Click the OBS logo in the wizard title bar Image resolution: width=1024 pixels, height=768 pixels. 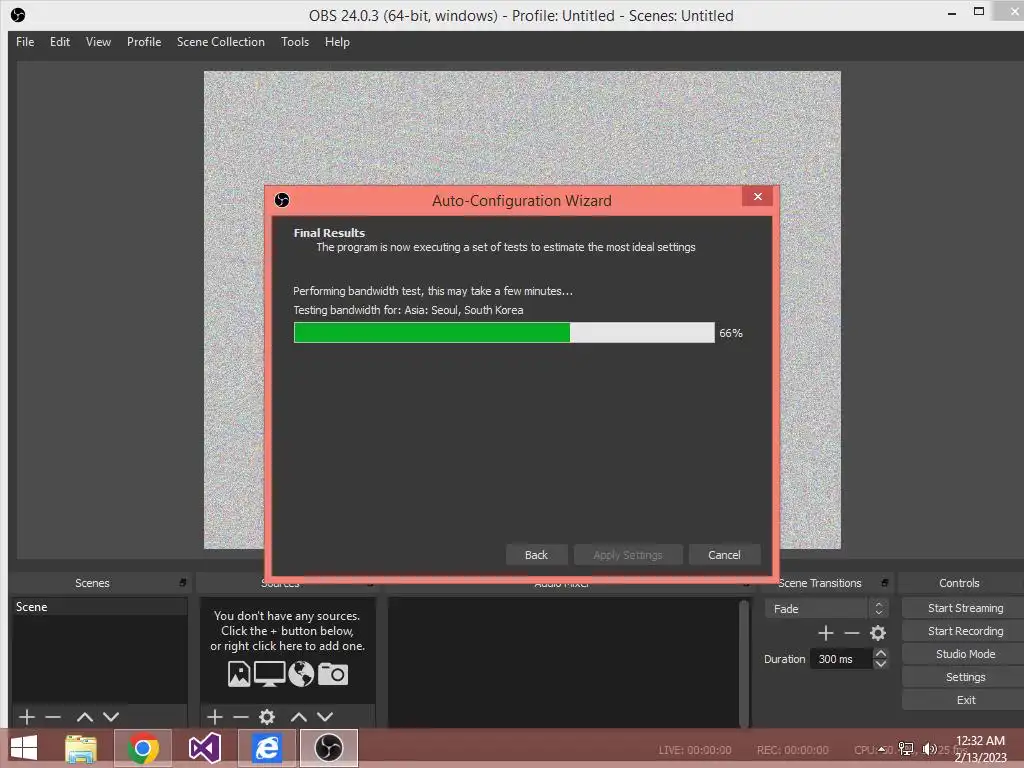tap(282, 200)
